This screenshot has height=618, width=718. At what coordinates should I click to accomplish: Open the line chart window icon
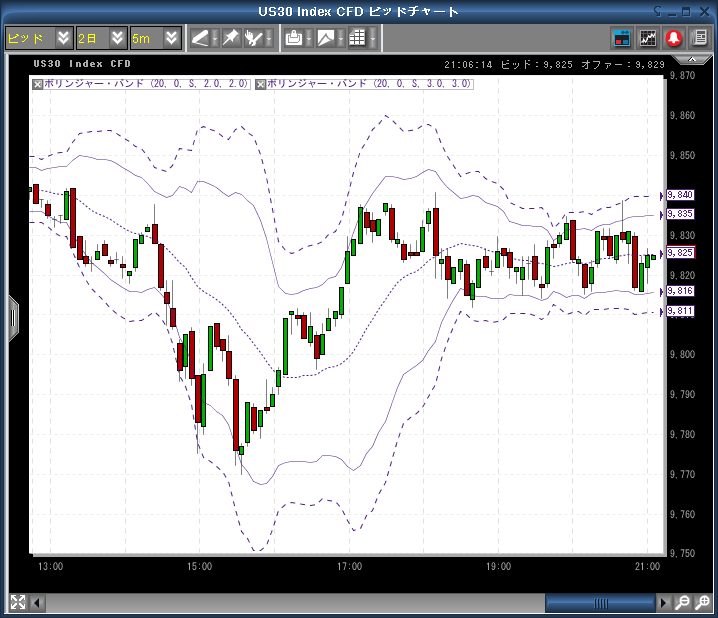tap(648, 38)
